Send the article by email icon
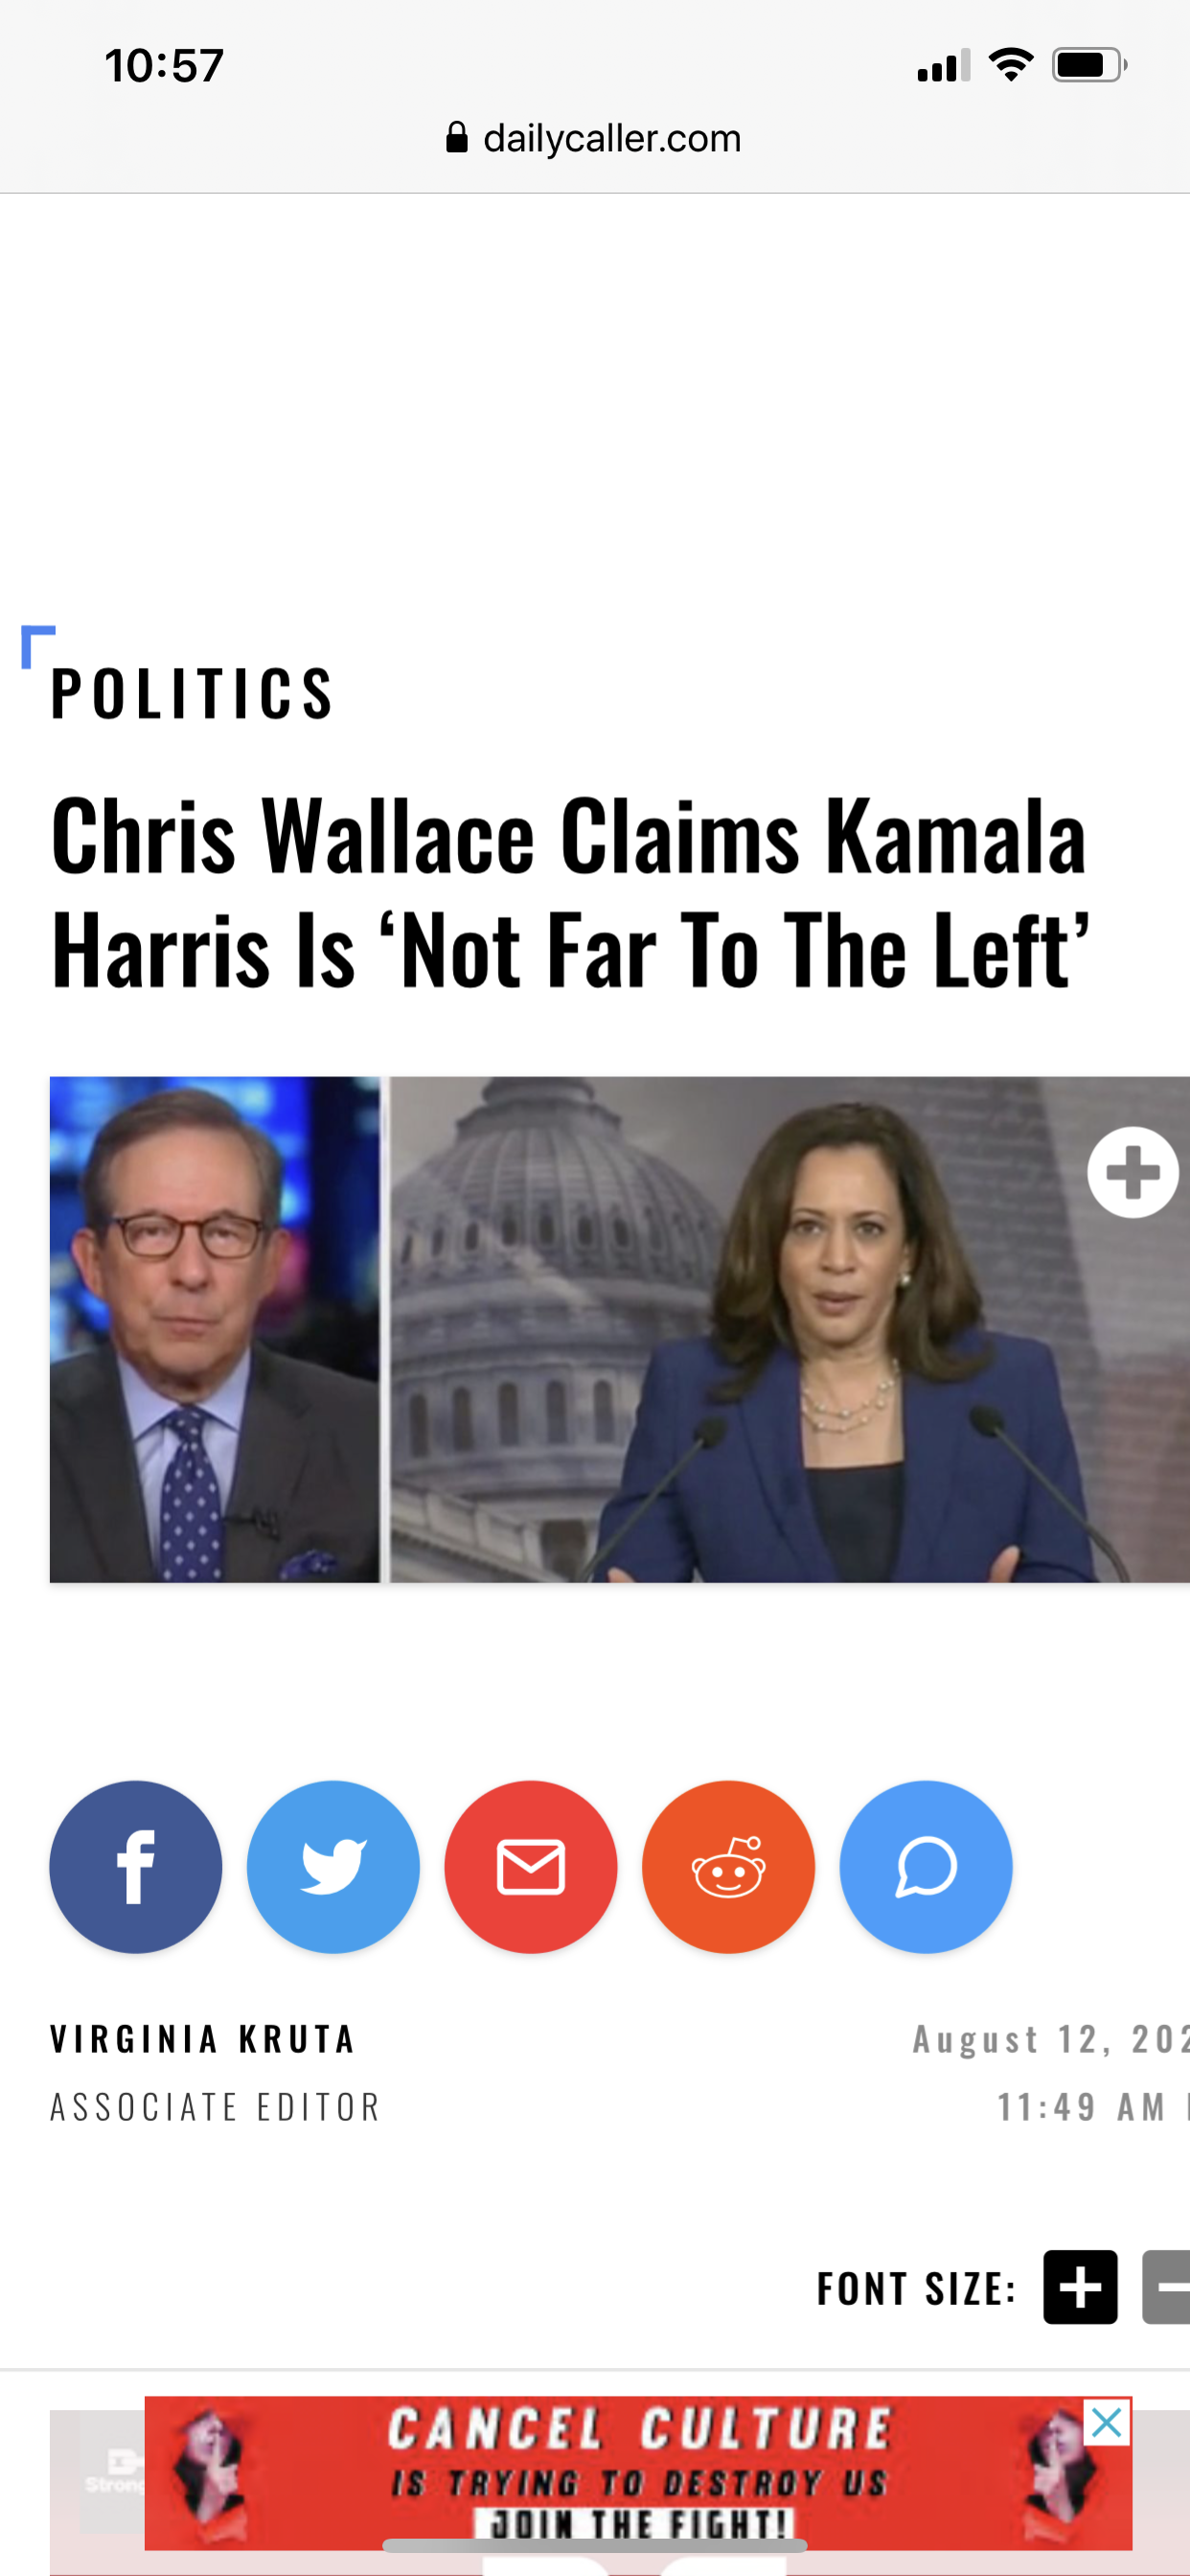 click(x=531, y=1866)
